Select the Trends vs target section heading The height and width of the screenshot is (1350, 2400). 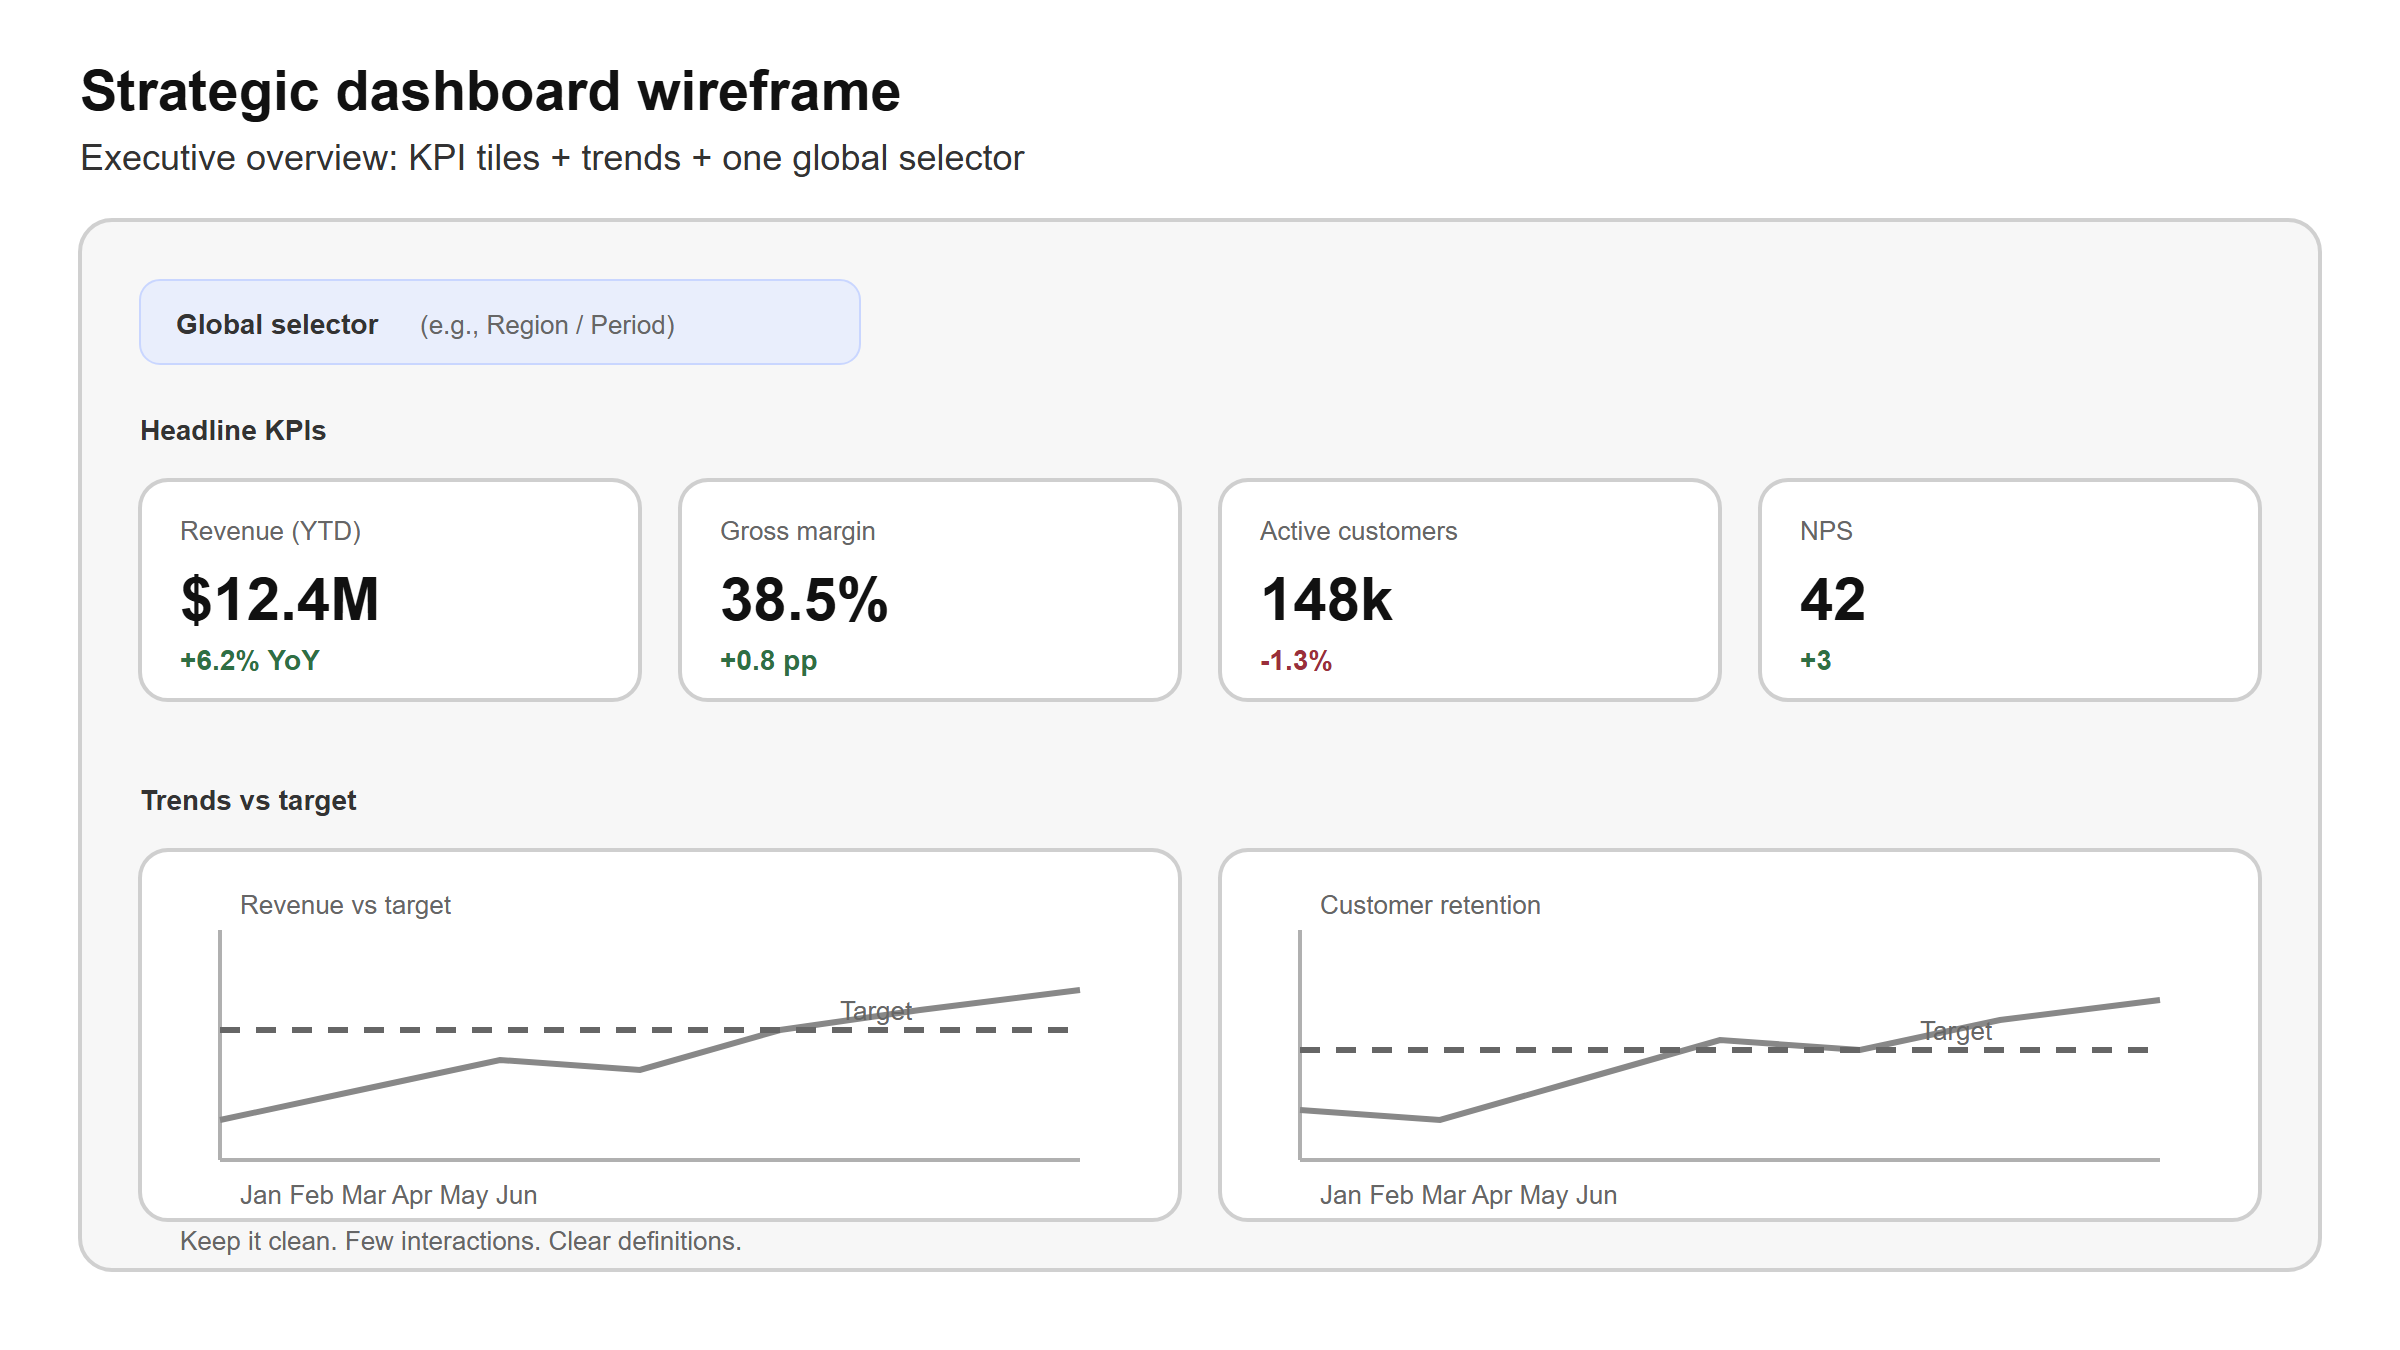coord(248,801)
